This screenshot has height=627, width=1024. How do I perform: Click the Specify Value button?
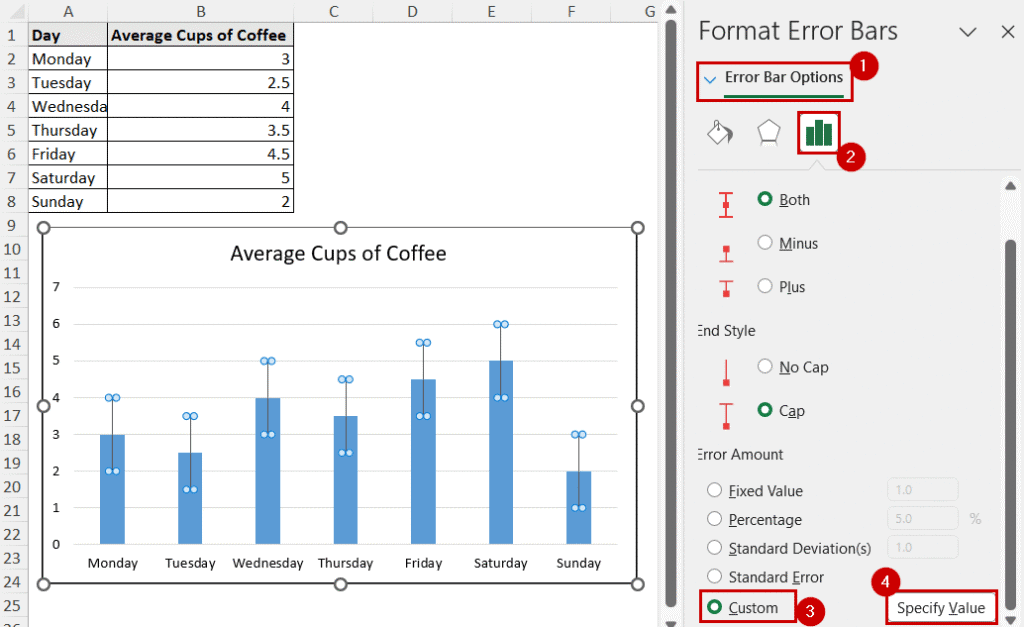pos(941,607)
